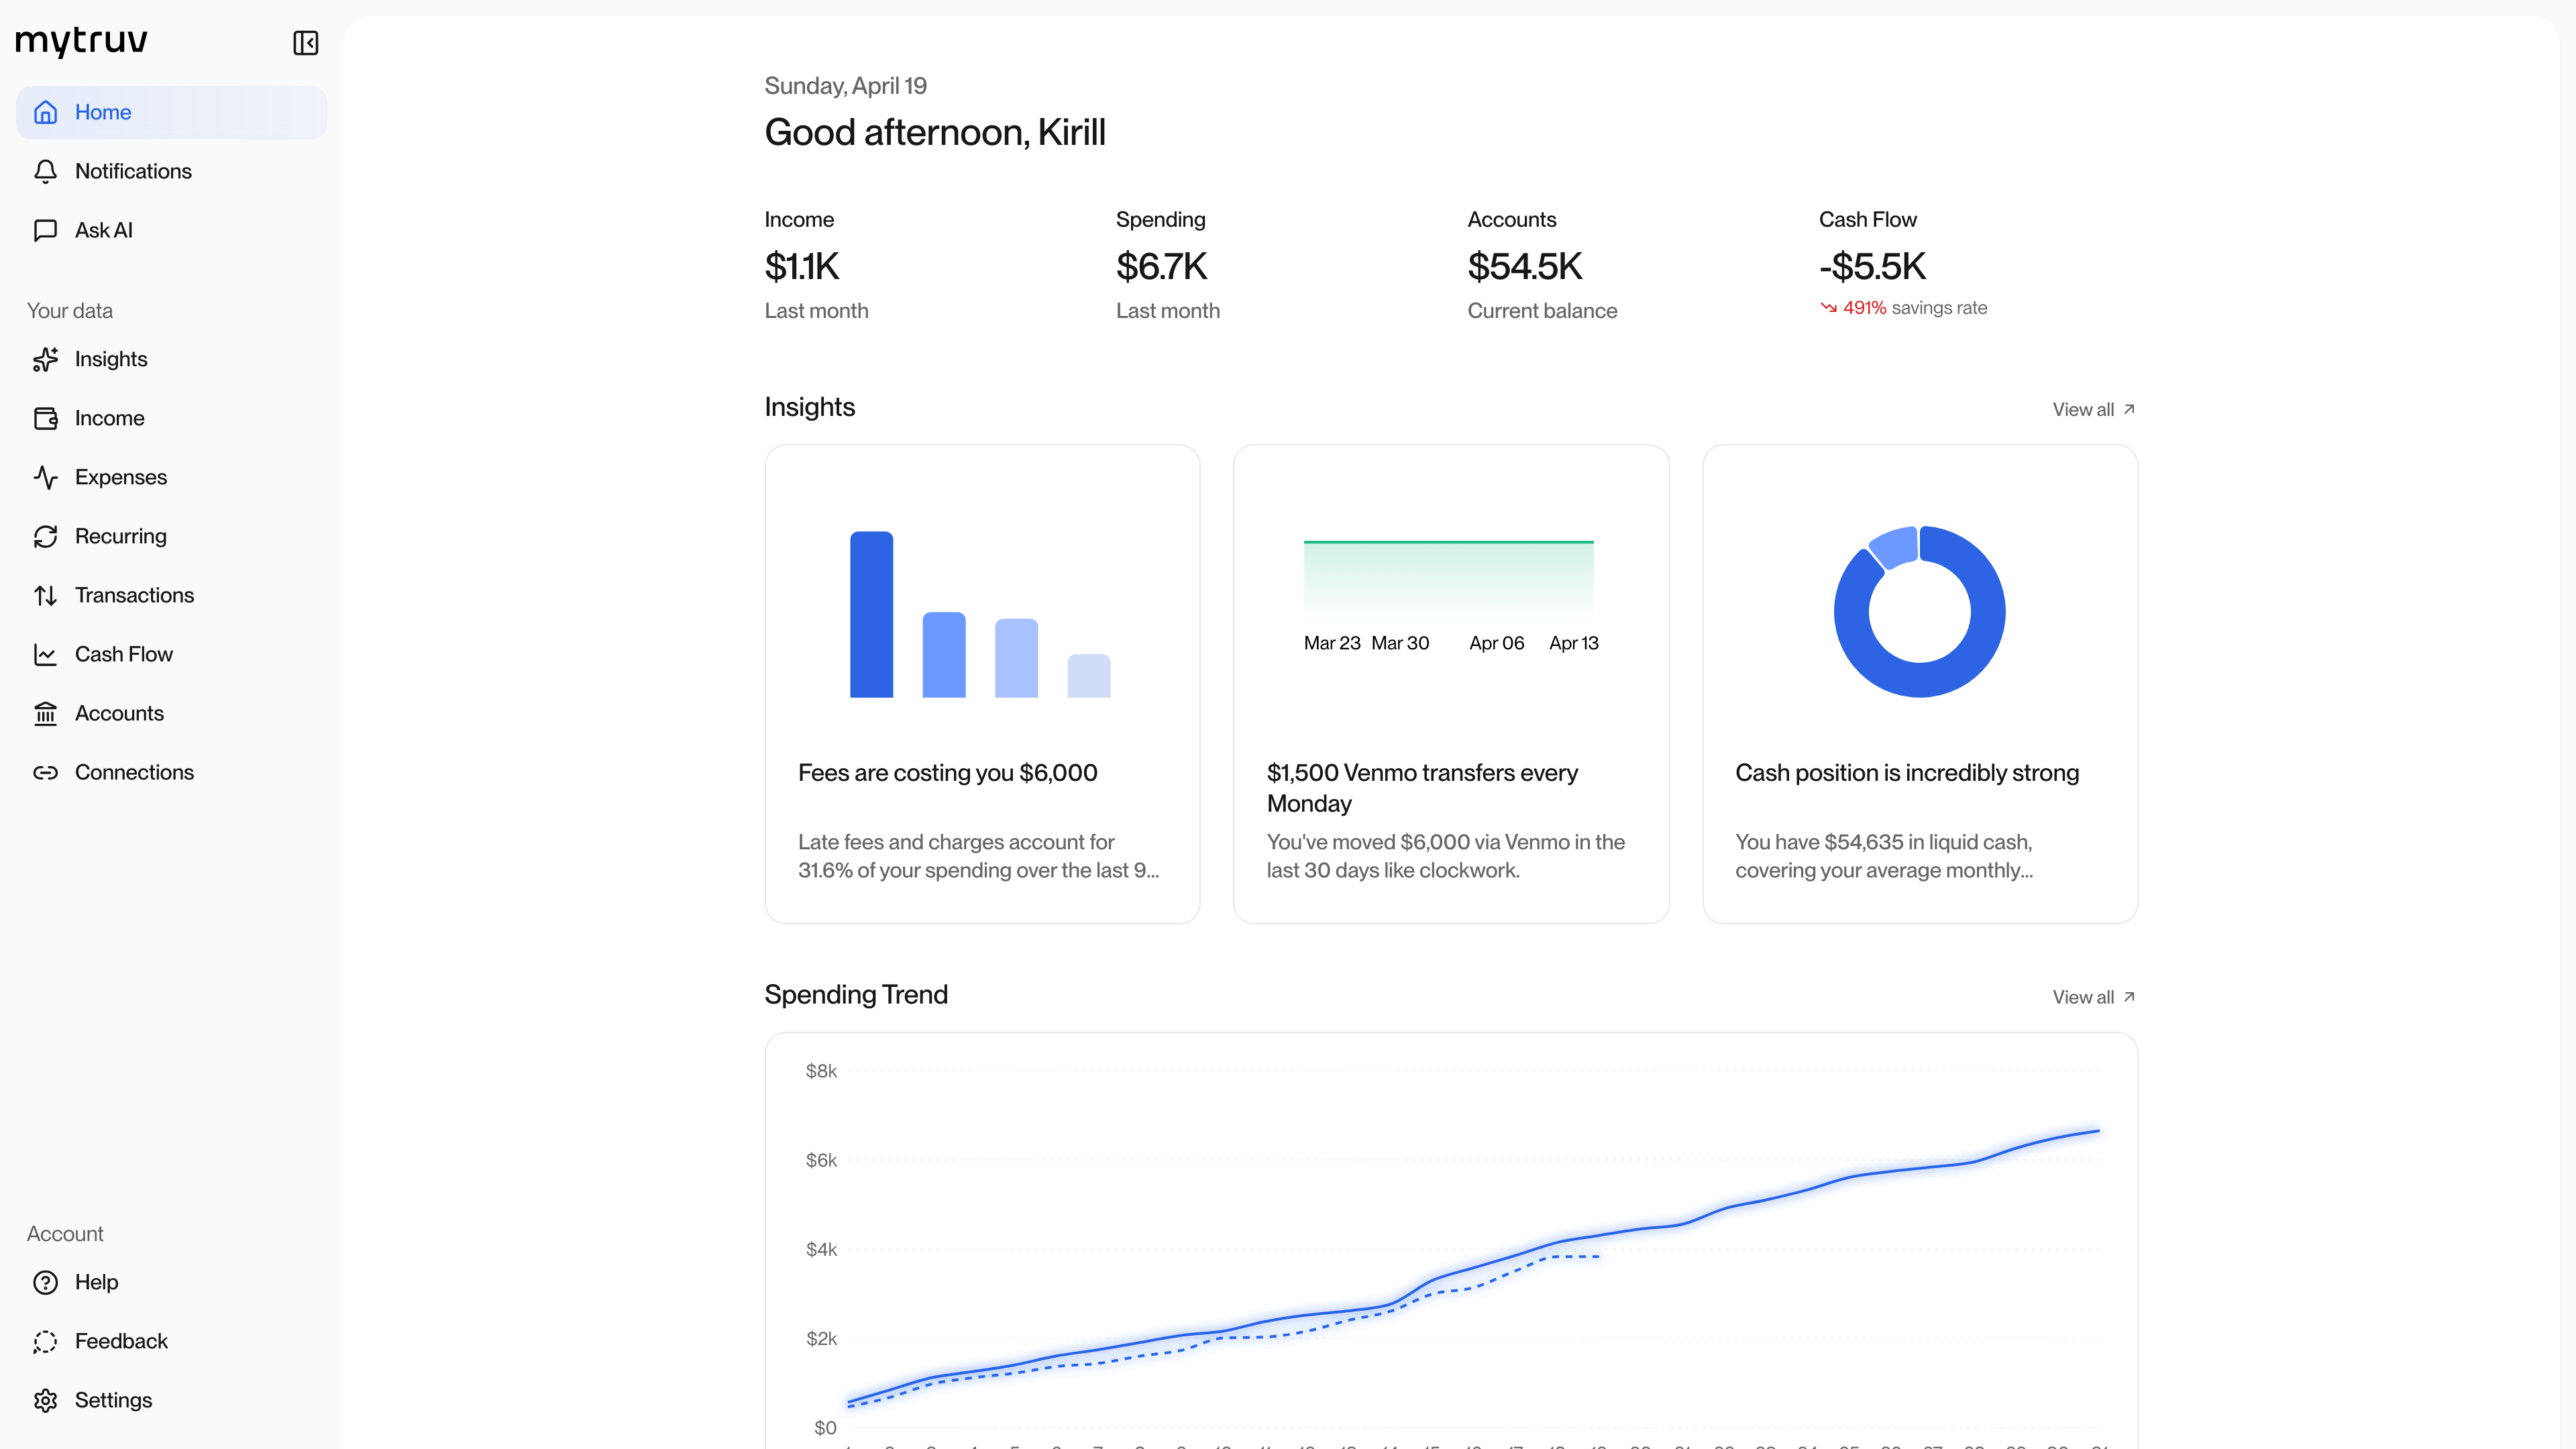Click the donut chart in cash position card
The height and width of the screenshot is (1449, 2576).
pos(1919,611)
